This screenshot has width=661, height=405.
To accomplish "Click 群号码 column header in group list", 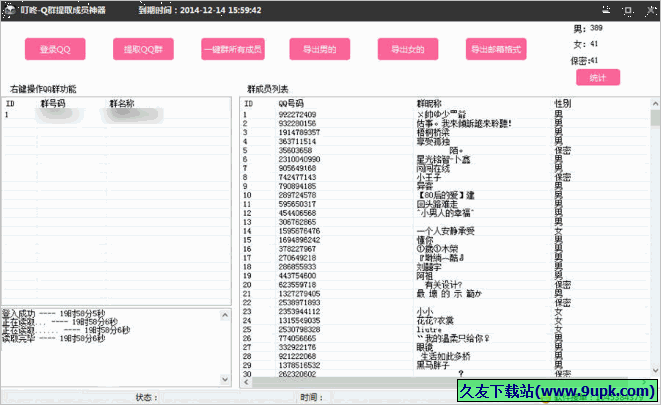I will [53, 103].
